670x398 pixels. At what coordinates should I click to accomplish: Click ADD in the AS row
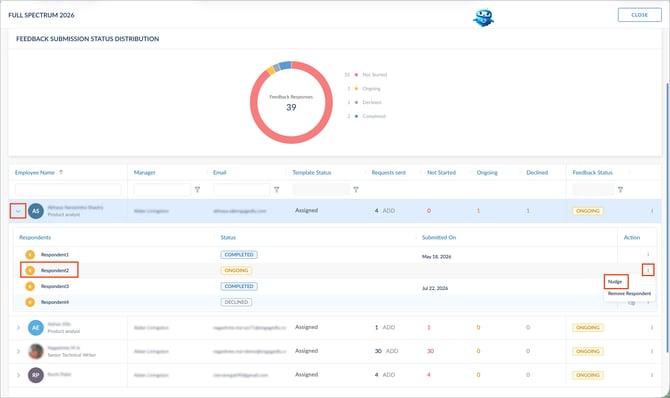(x=388, y=211)
